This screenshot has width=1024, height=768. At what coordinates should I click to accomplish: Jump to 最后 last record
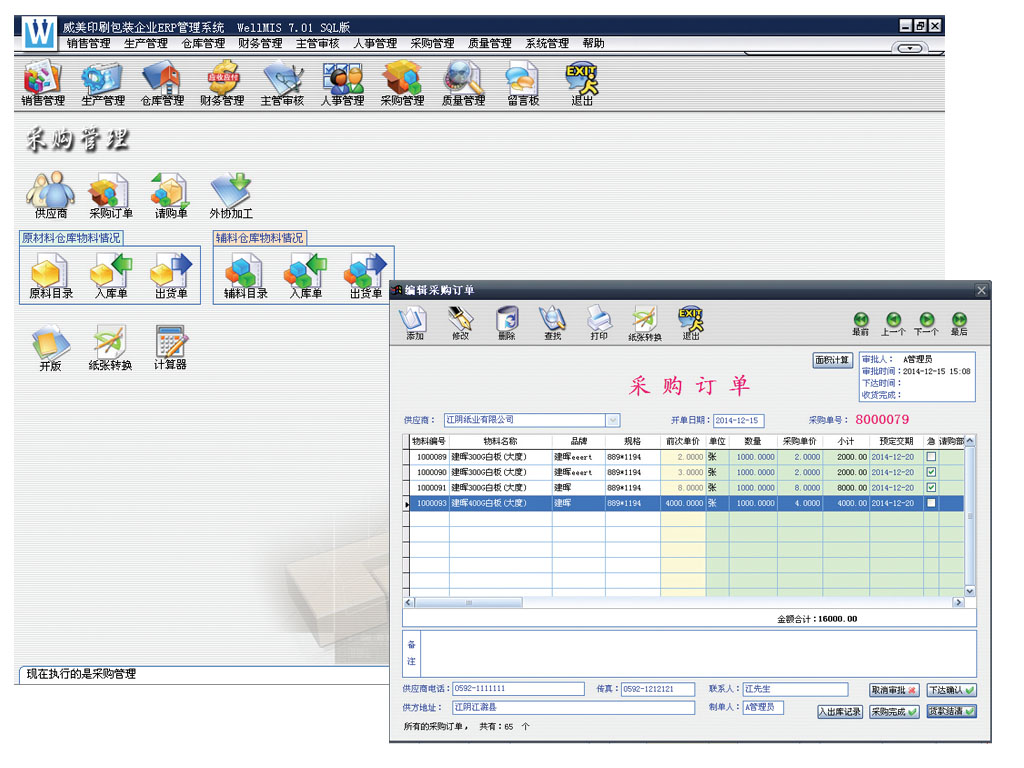click(959, 323)
